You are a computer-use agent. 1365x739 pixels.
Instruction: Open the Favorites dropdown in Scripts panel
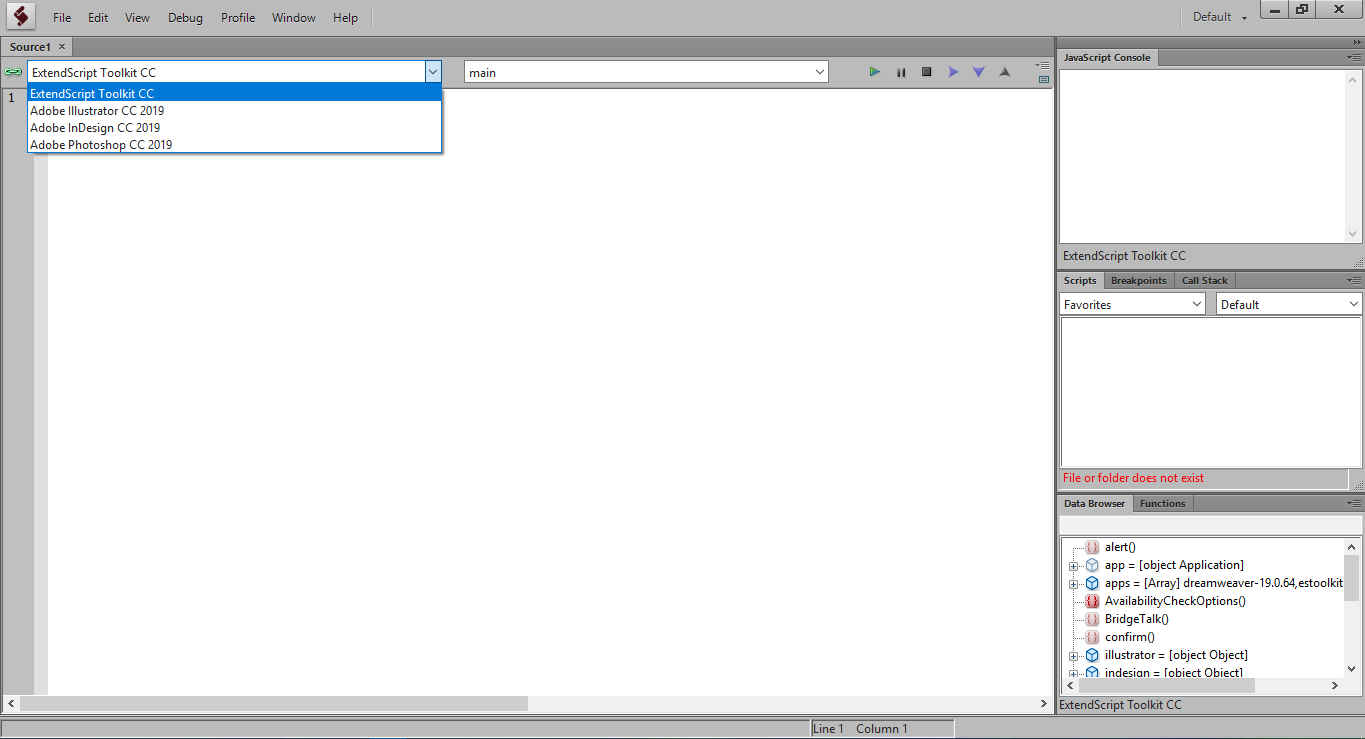point(1132,304)
